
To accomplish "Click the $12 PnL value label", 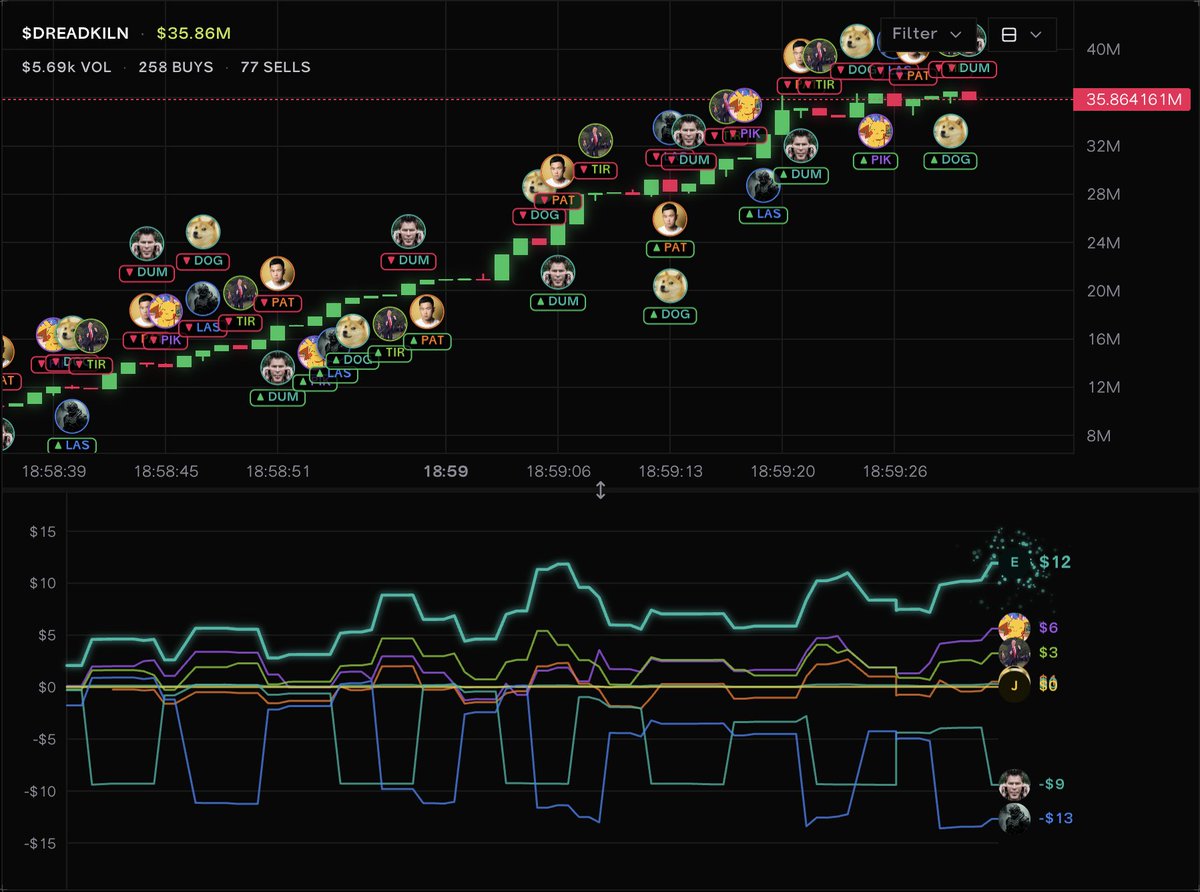I will [1055, 562].
